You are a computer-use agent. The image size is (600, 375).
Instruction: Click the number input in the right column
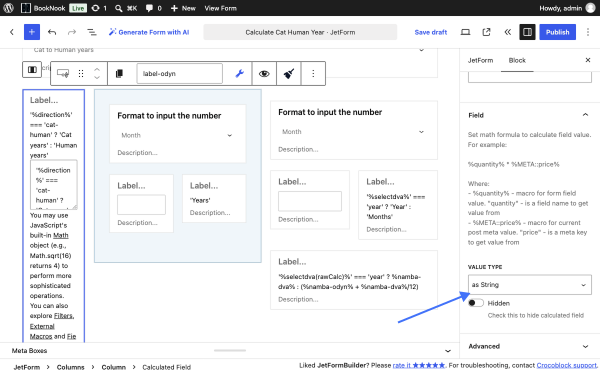coord(310,201)
